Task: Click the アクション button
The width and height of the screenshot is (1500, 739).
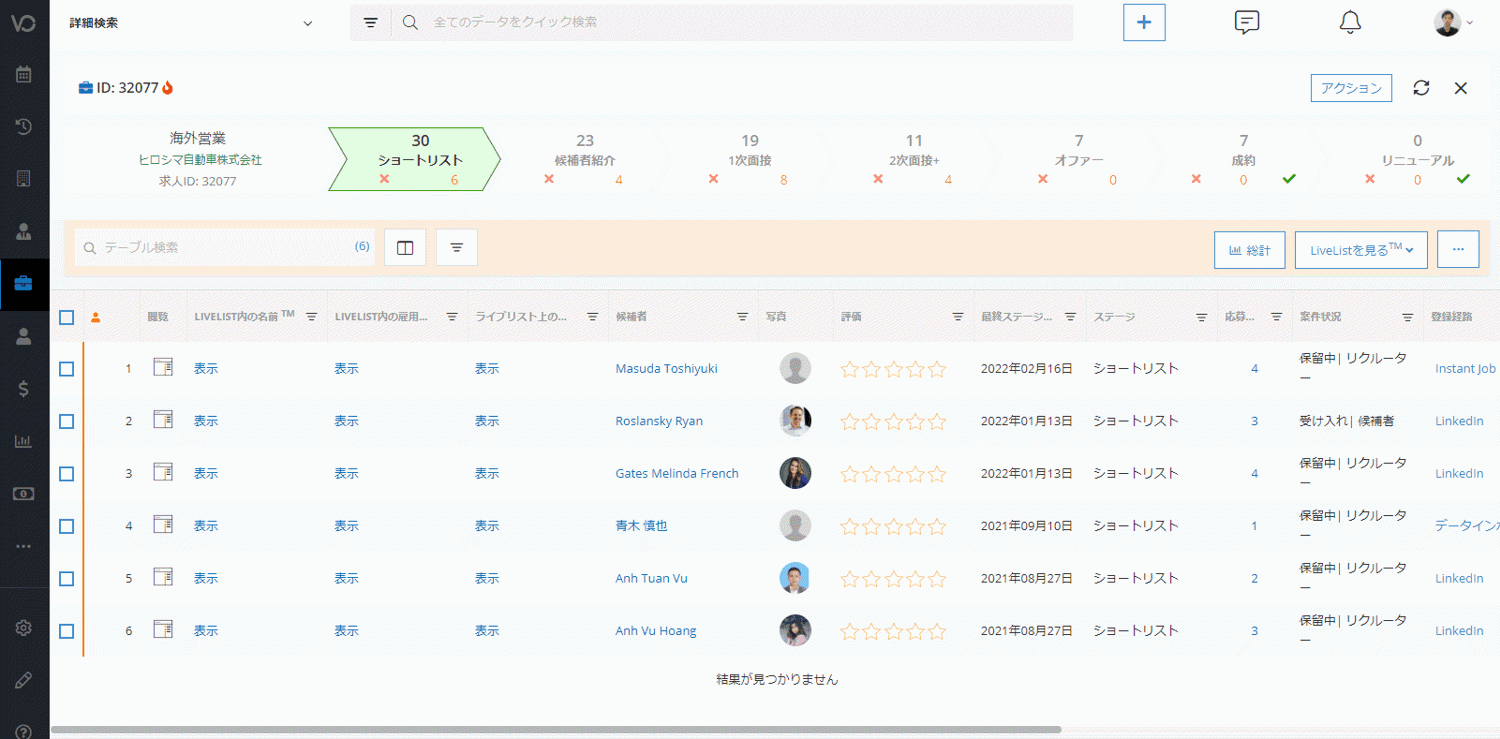Action: coord(1350,88)
